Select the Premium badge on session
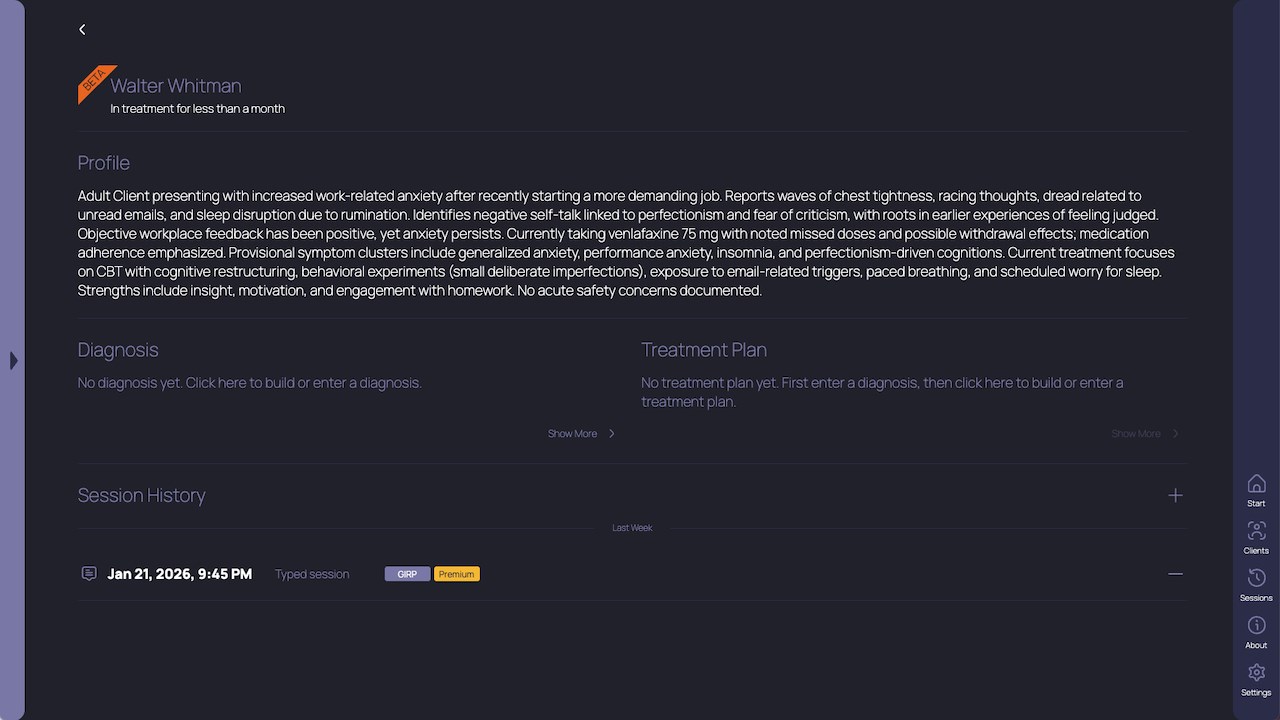Screen dimensions: 1280x720 [457, 574]
